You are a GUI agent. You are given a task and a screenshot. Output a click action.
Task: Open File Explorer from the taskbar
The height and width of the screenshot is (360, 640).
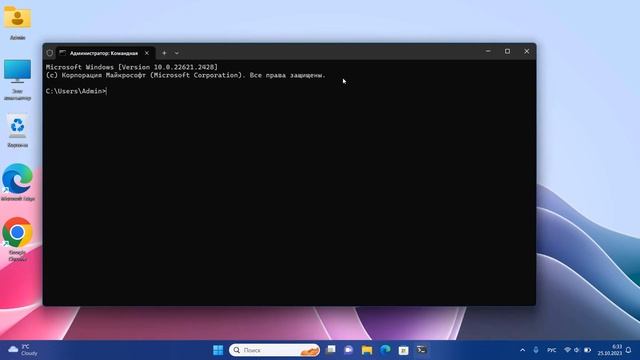tap(367, 350)
